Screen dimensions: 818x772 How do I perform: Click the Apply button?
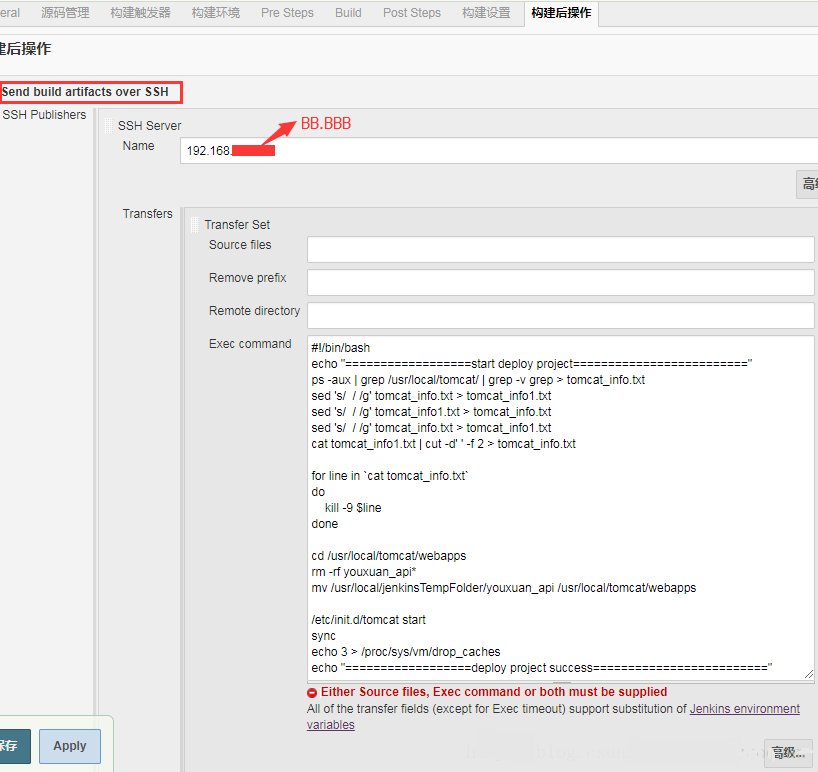pyautogui.click(x=70, y=746)
